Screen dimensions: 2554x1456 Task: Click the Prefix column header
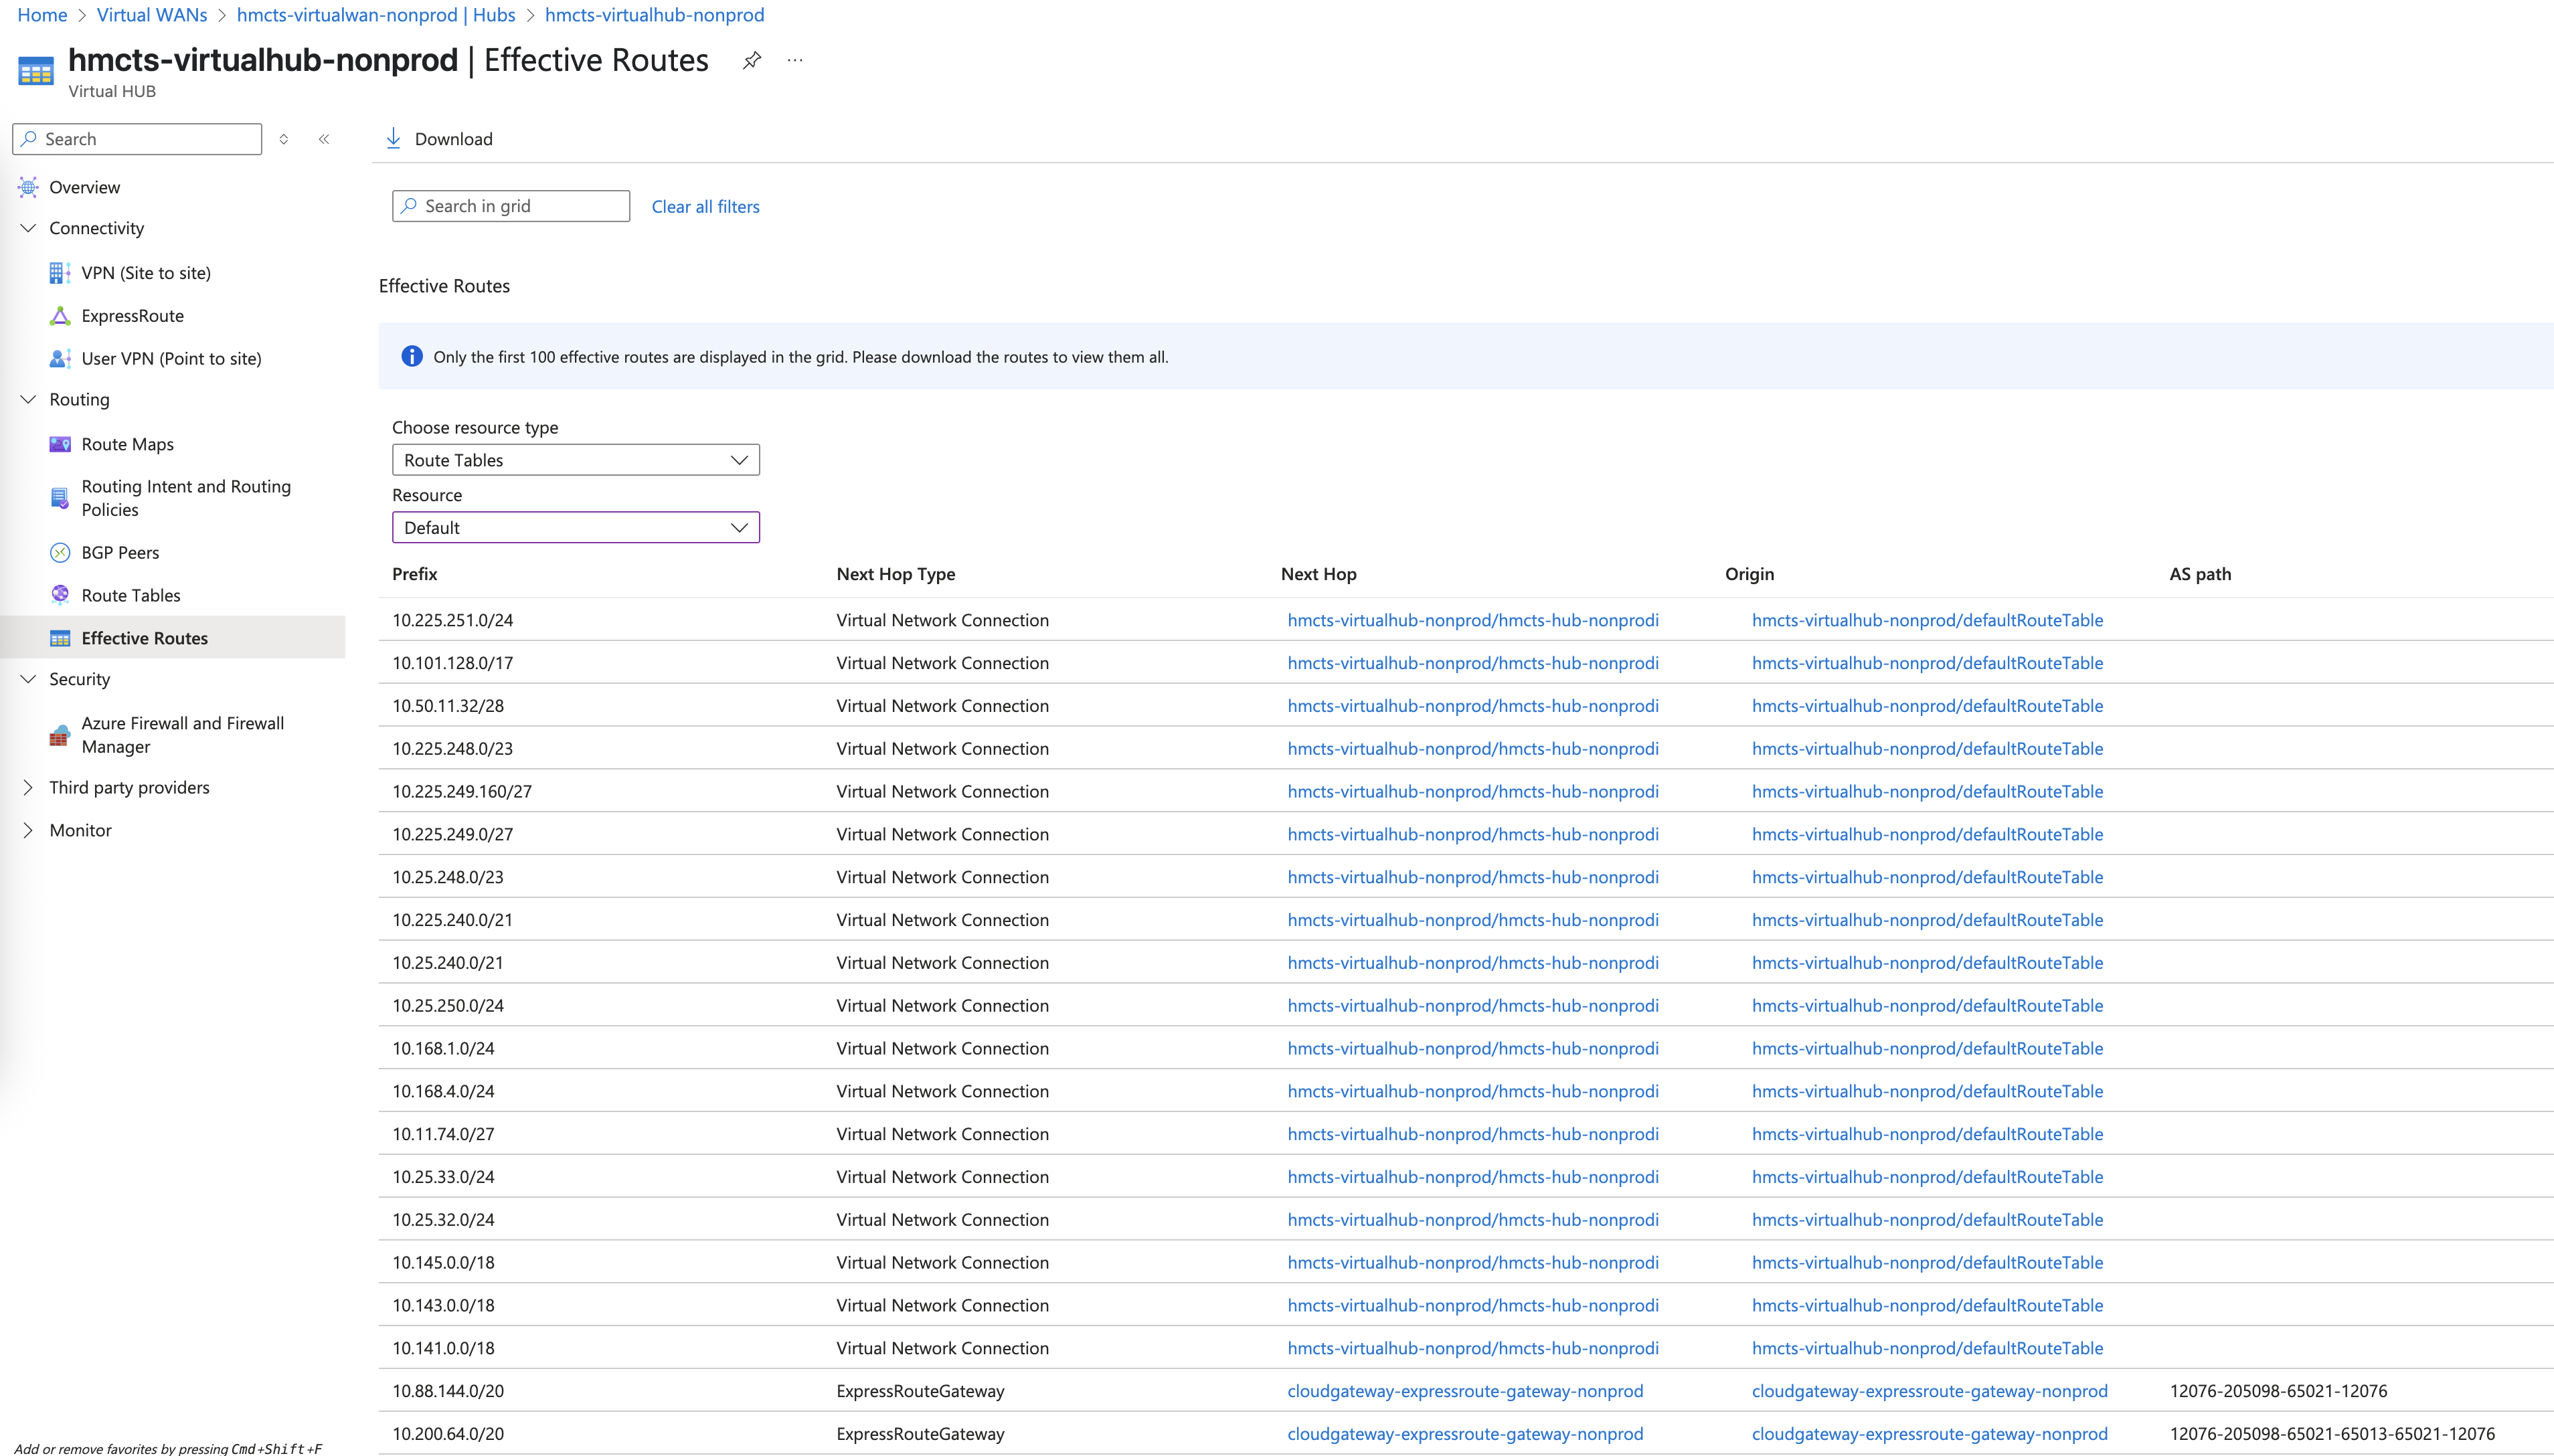[414, 574]
